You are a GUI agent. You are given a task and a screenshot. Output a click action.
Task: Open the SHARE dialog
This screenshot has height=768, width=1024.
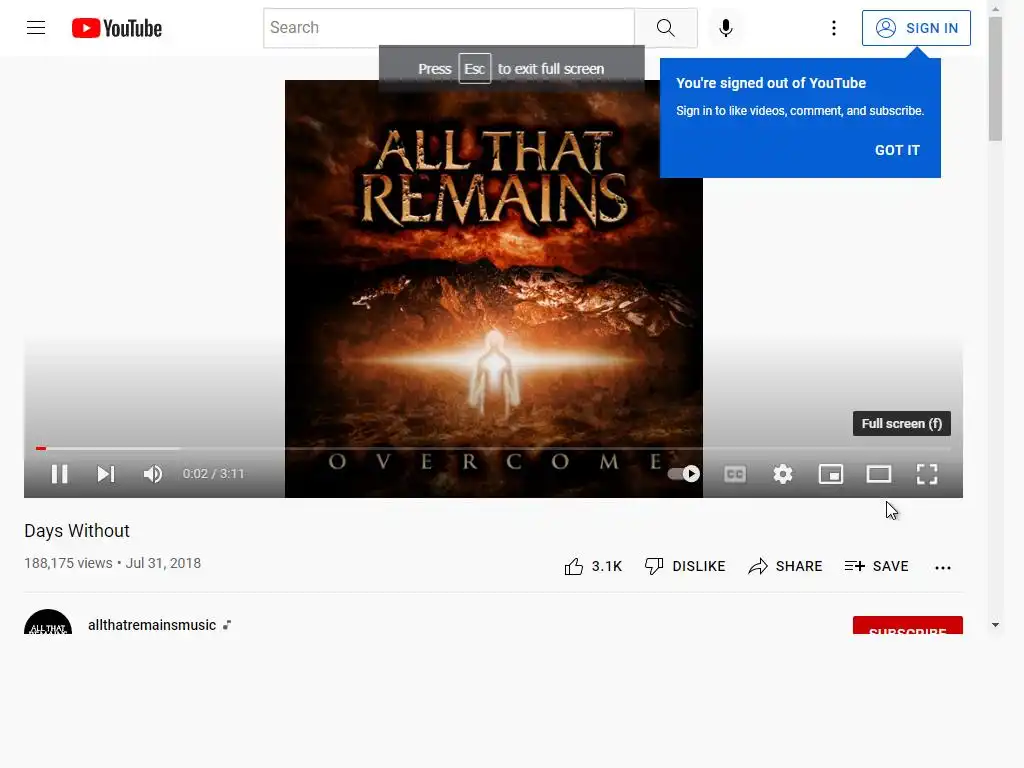tap(785, 566)
